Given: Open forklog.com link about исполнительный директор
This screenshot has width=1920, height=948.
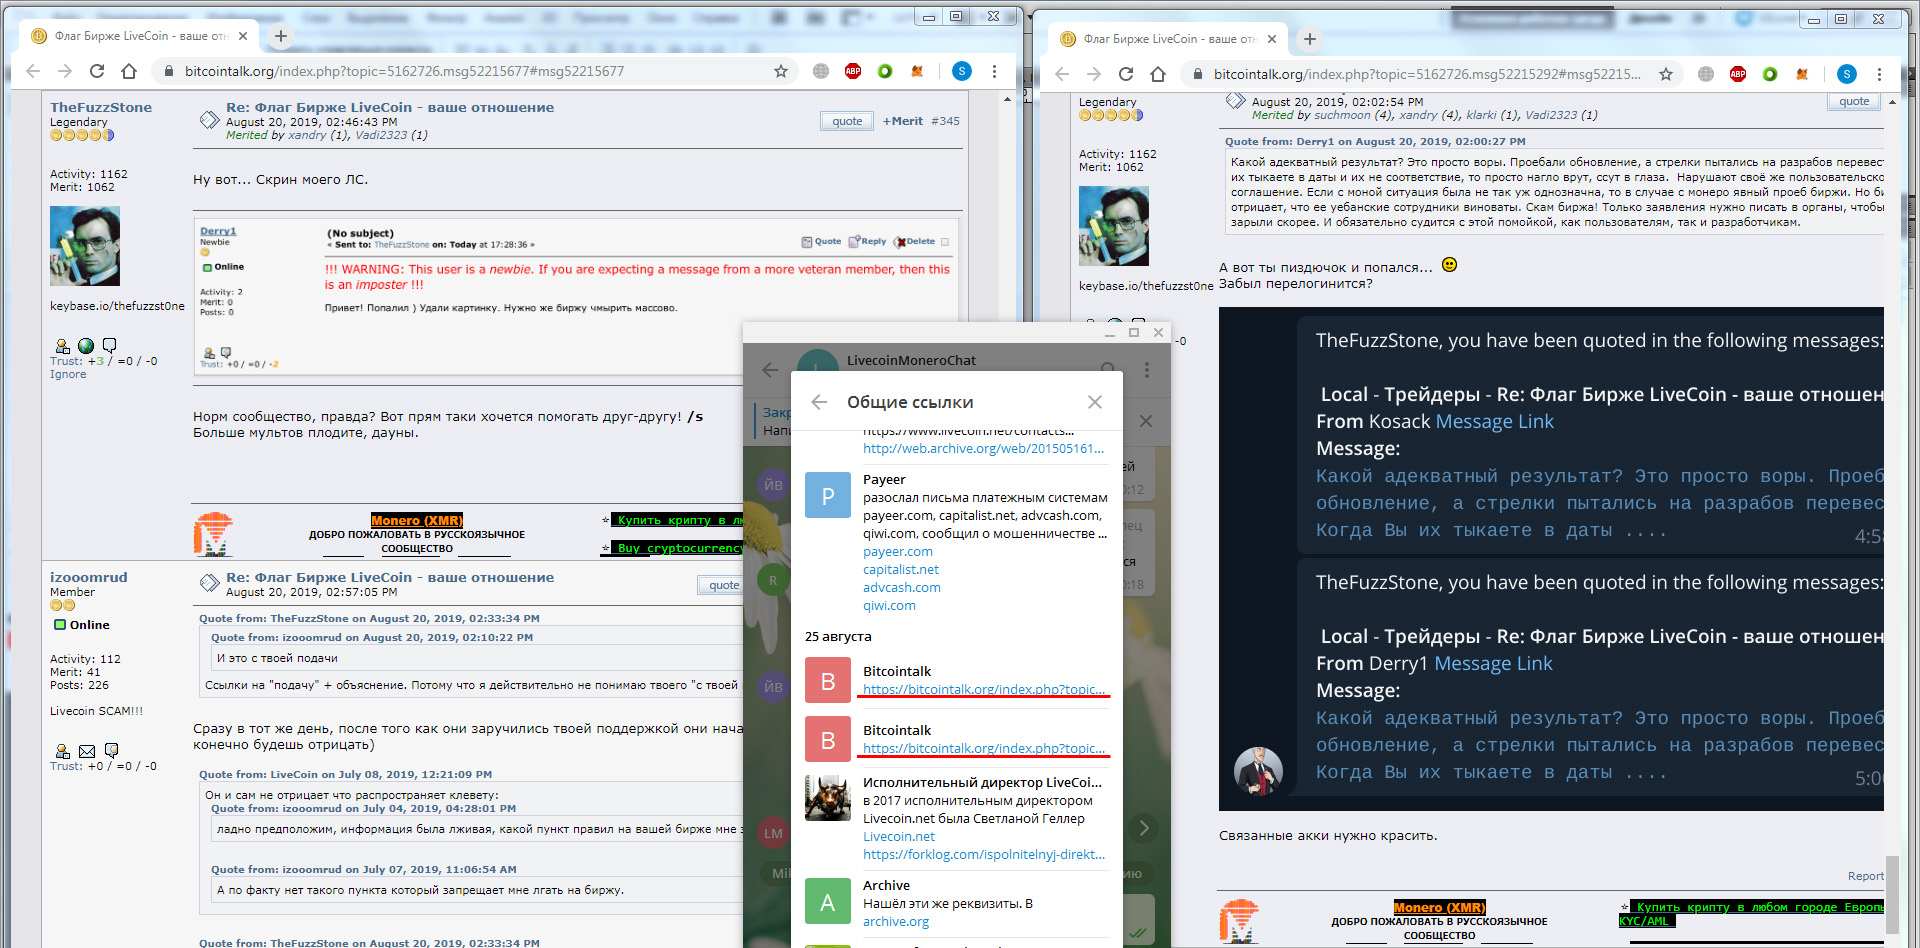Looking at the screenshot, I should pyautogui.click(x=984, y=855).
